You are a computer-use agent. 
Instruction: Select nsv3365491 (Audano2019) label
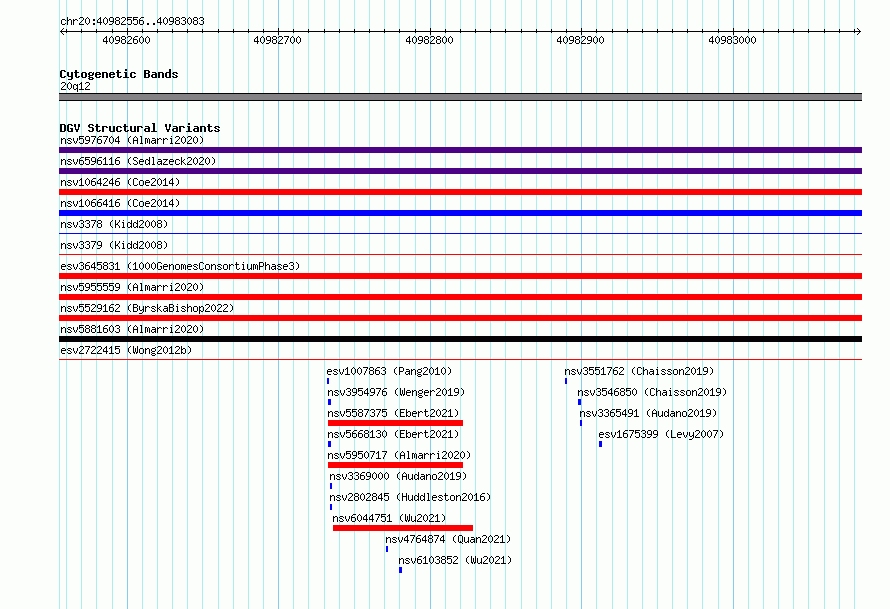coord(648,413)
